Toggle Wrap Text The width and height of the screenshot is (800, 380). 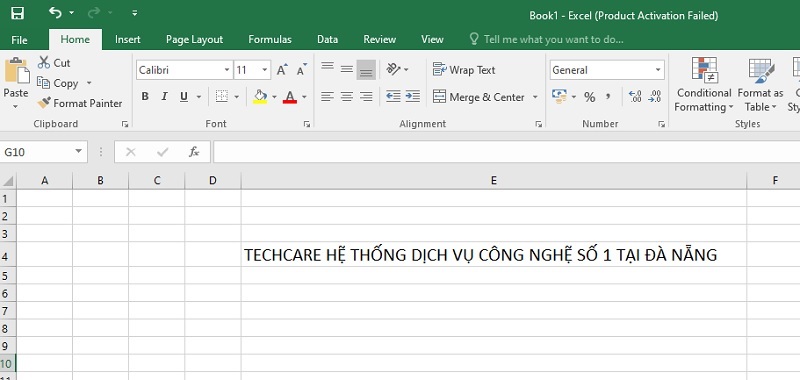464,70
